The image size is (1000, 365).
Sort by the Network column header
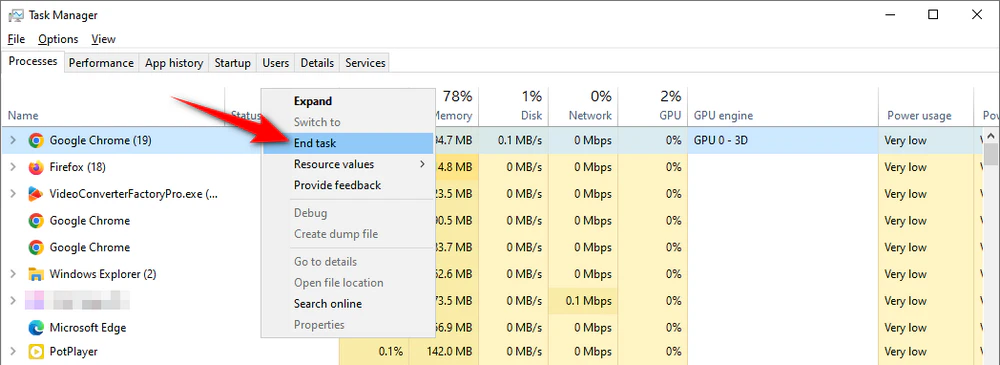582,106
